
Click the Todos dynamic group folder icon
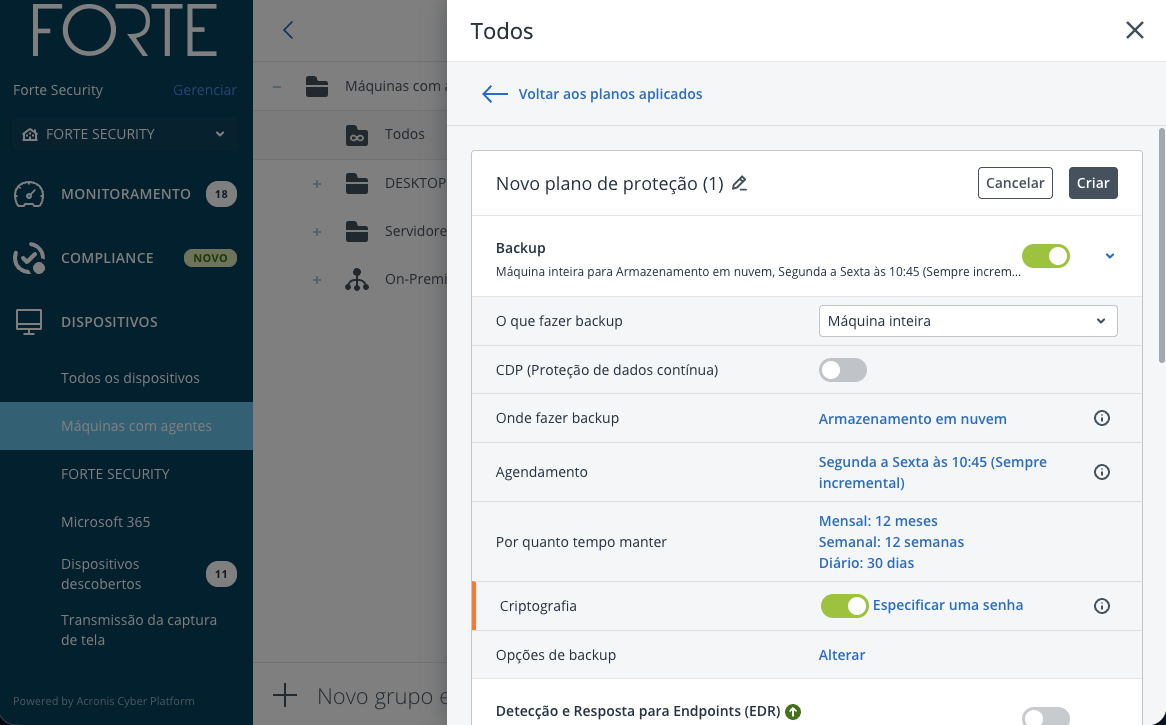(x=357, y=135)
